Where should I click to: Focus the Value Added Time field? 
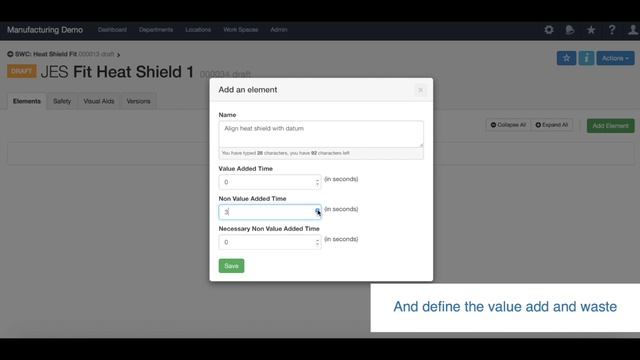(269, 182)
